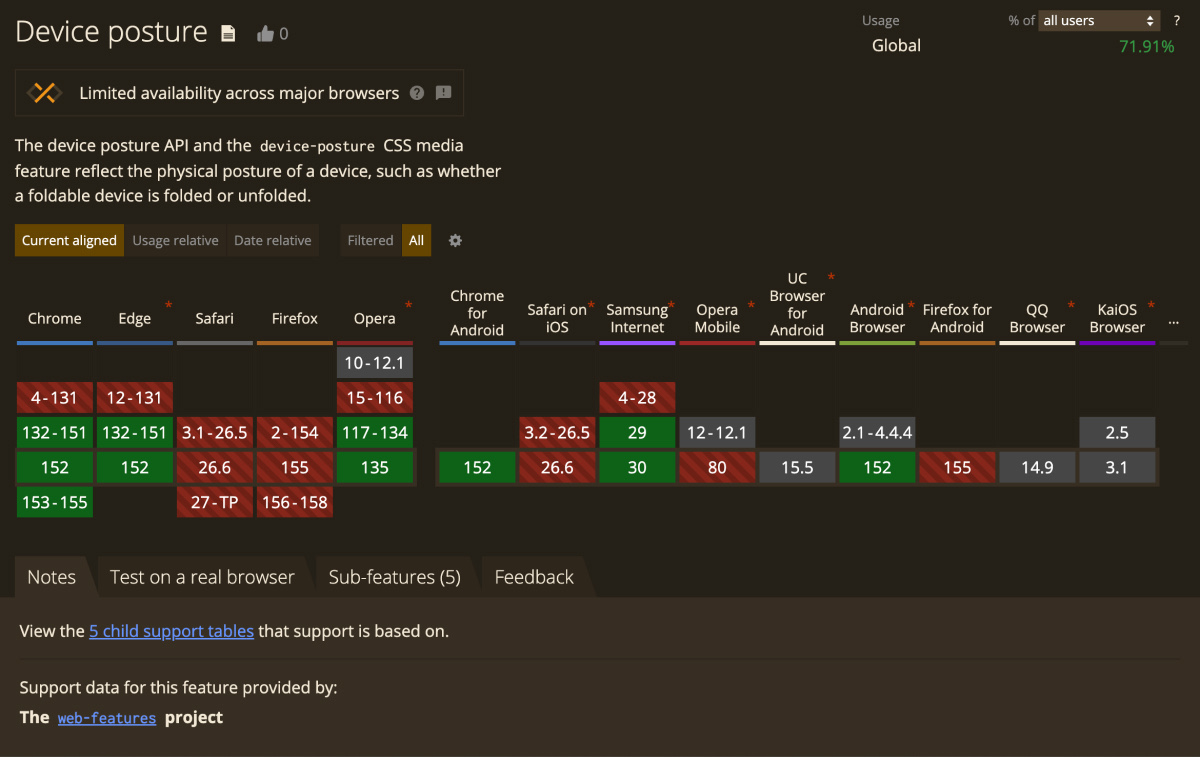
Task: Select Current aligned view mode
Action: coord(69,240)
